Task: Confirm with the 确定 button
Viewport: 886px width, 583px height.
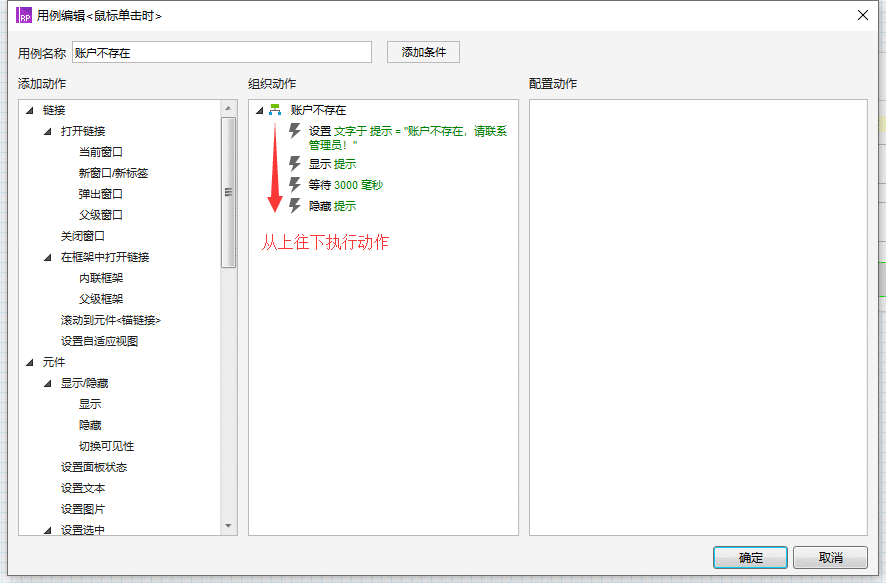Action: pyautogui.click(x=750, y=558)
